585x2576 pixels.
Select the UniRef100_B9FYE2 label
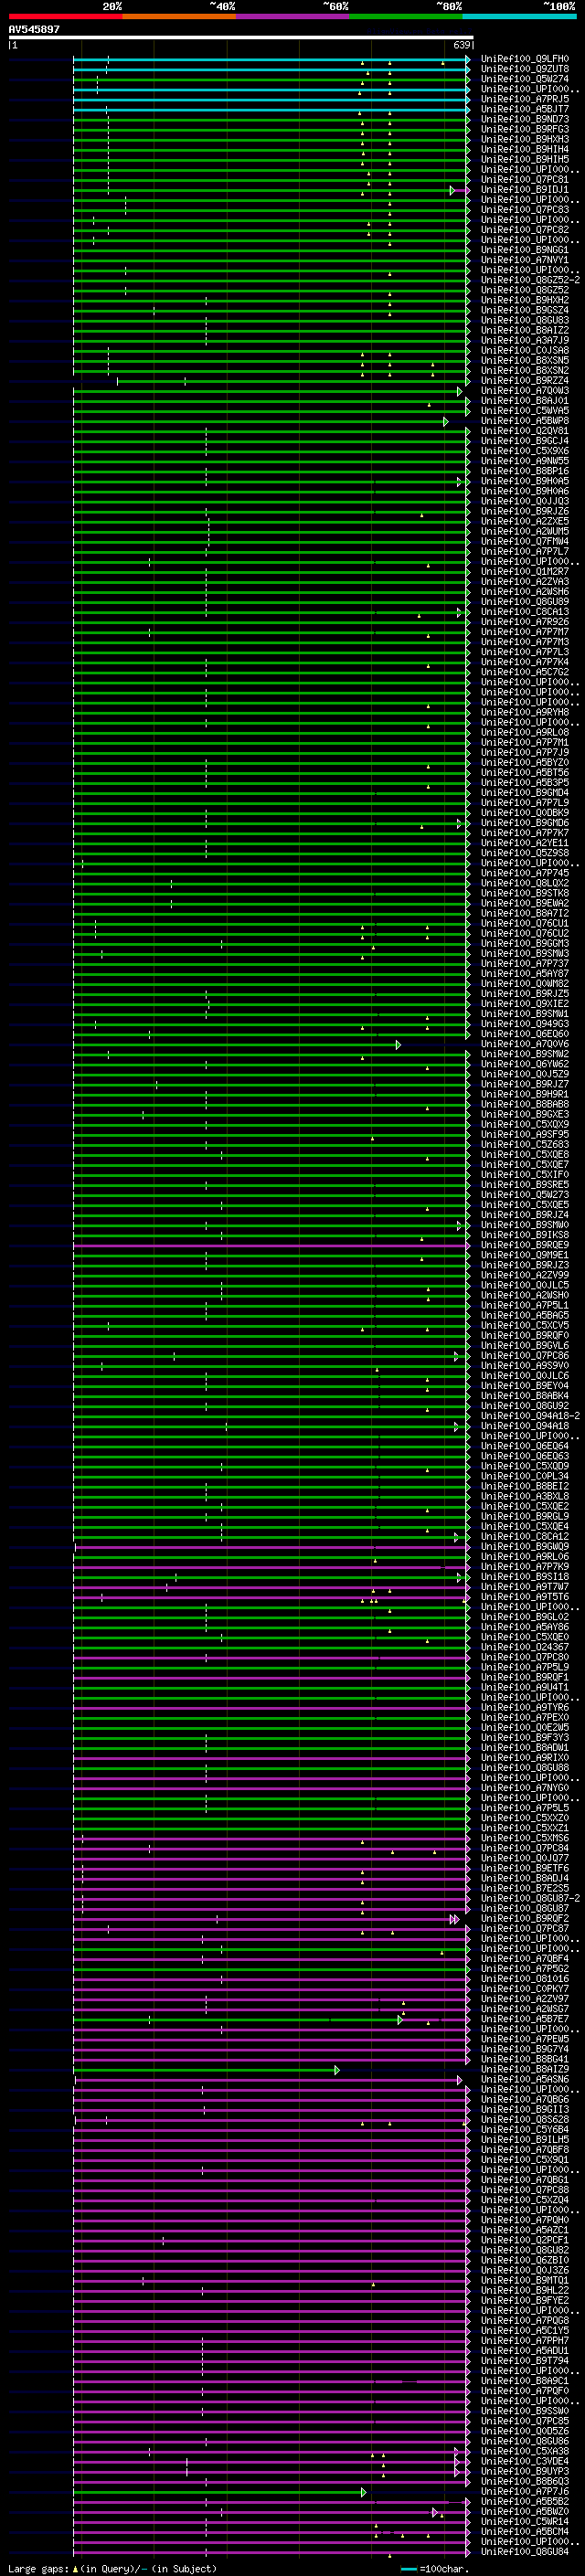click(525, 2300)
